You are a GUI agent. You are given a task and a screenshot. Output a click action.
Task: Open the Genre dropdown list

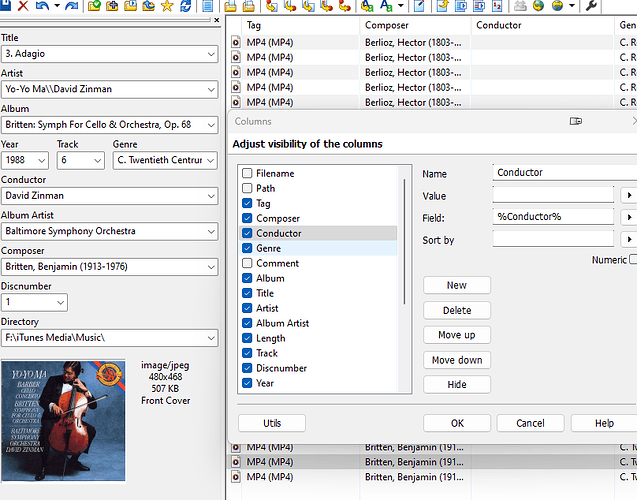click(210, 160)
